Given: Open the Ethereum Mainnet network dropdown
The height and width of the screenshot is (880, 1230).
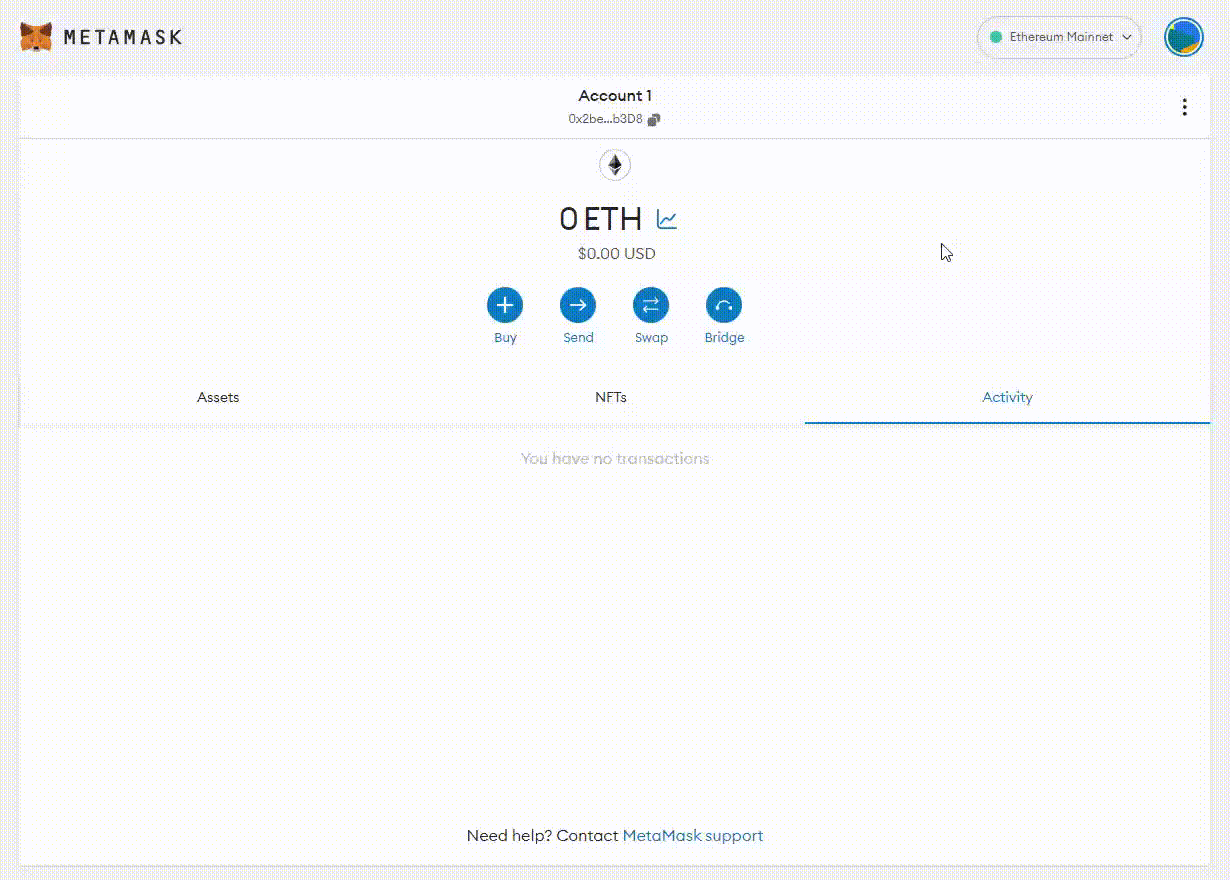Looking at the screenshot, I should tap(1059, 37).
